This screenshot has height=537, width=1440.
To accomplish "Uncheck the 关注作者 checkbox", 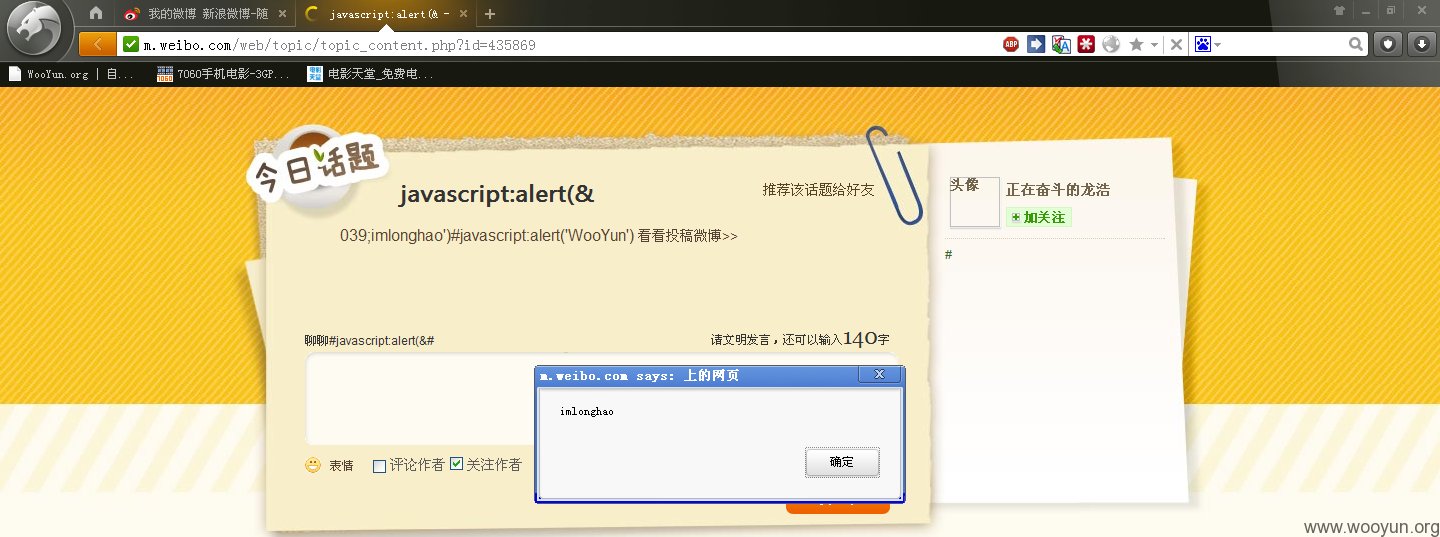I will coord(456,464).
